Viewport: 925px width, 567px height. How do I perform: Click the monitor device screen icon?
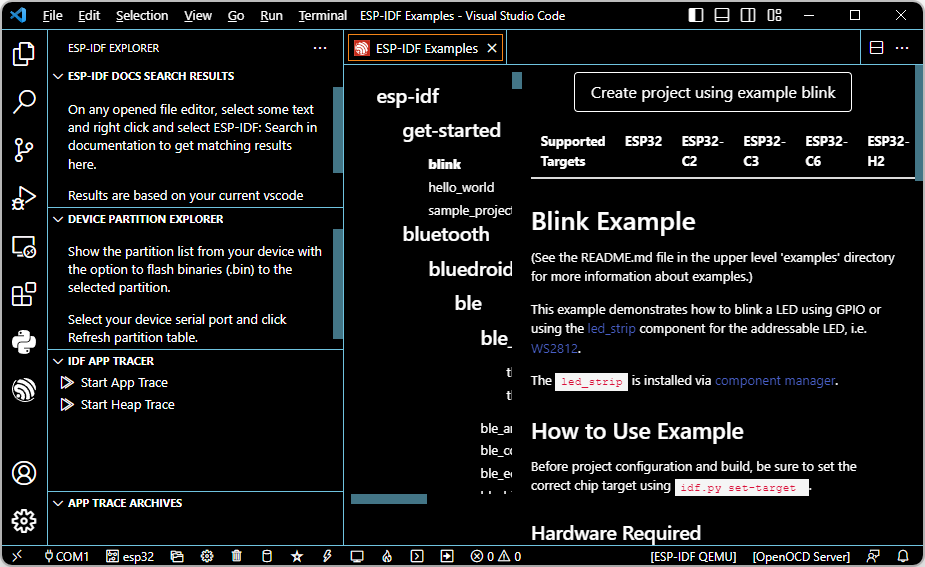tap(357, 556)
